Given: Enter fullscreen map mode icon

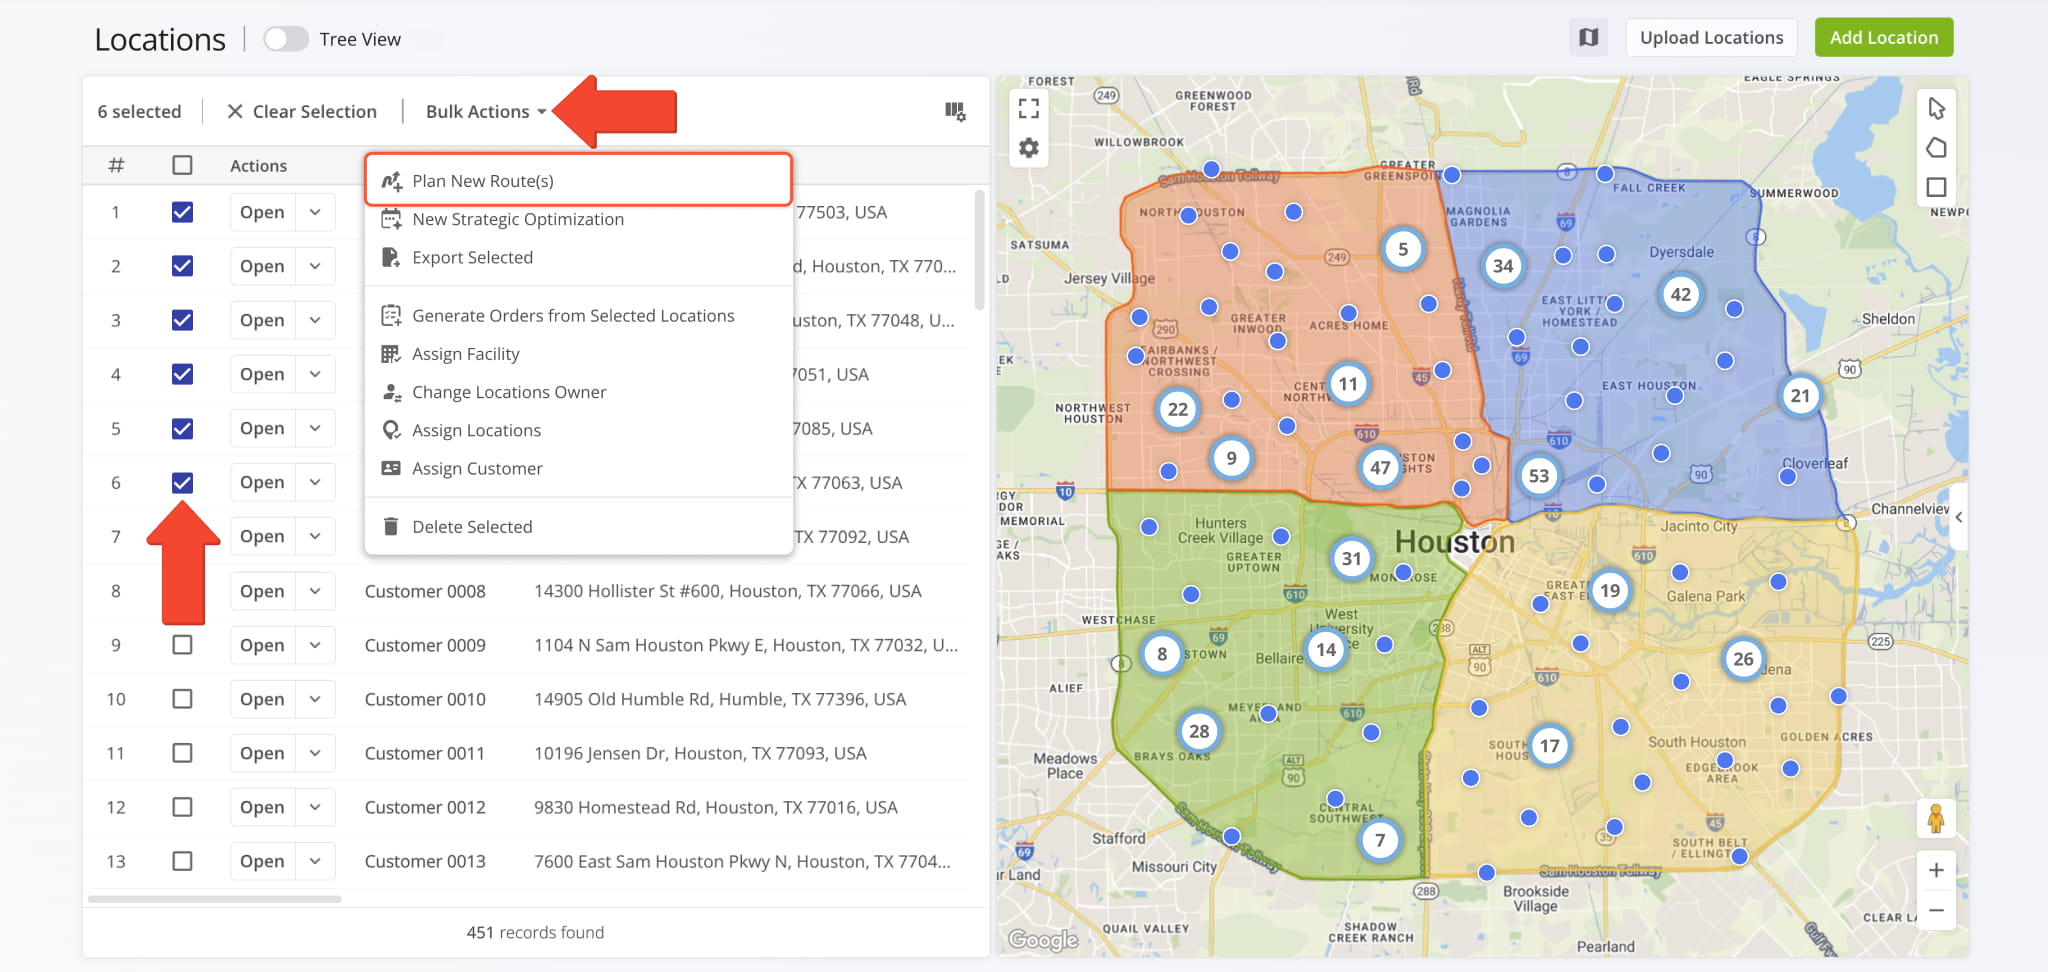Looking at the screenshot, I should pos(1028,108).
